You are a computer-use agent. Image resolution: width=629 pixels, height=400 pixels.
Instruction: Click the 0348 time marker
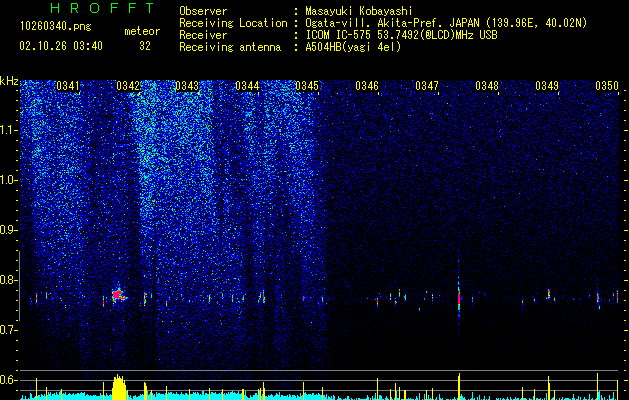pos(487,86)
